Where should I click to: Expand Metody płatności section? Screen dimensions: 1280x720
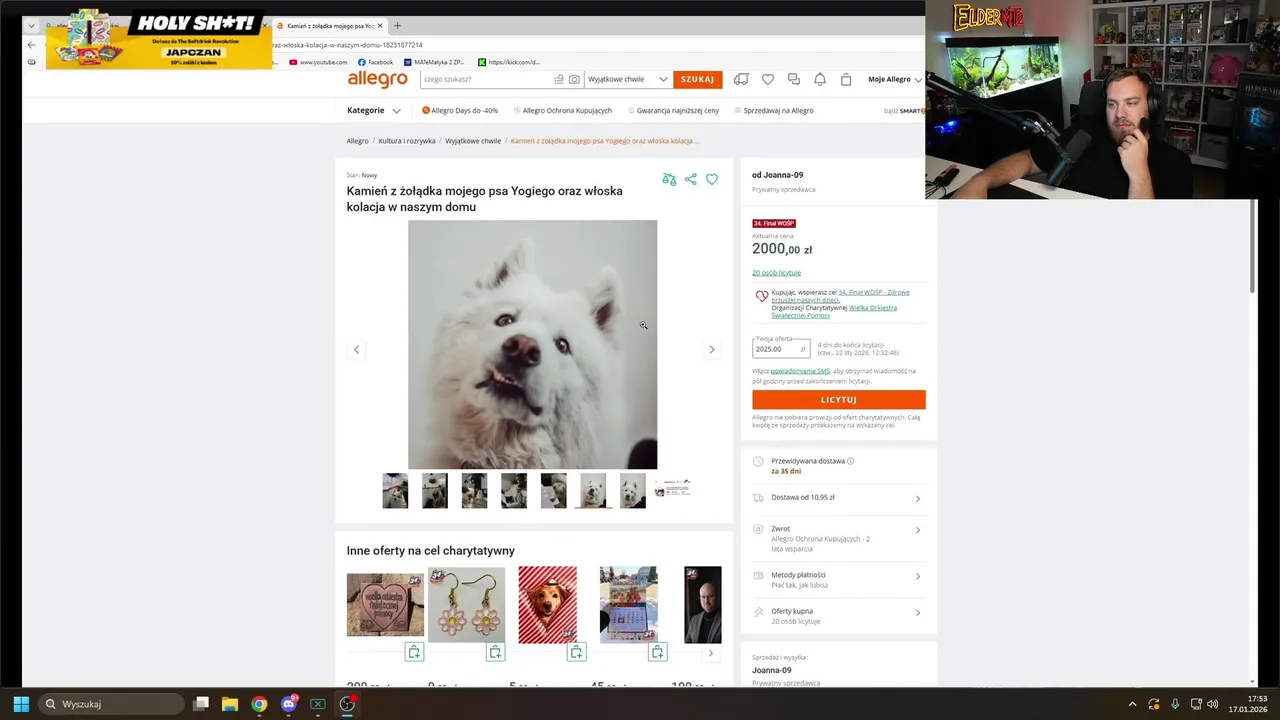[x=838, y=580]
